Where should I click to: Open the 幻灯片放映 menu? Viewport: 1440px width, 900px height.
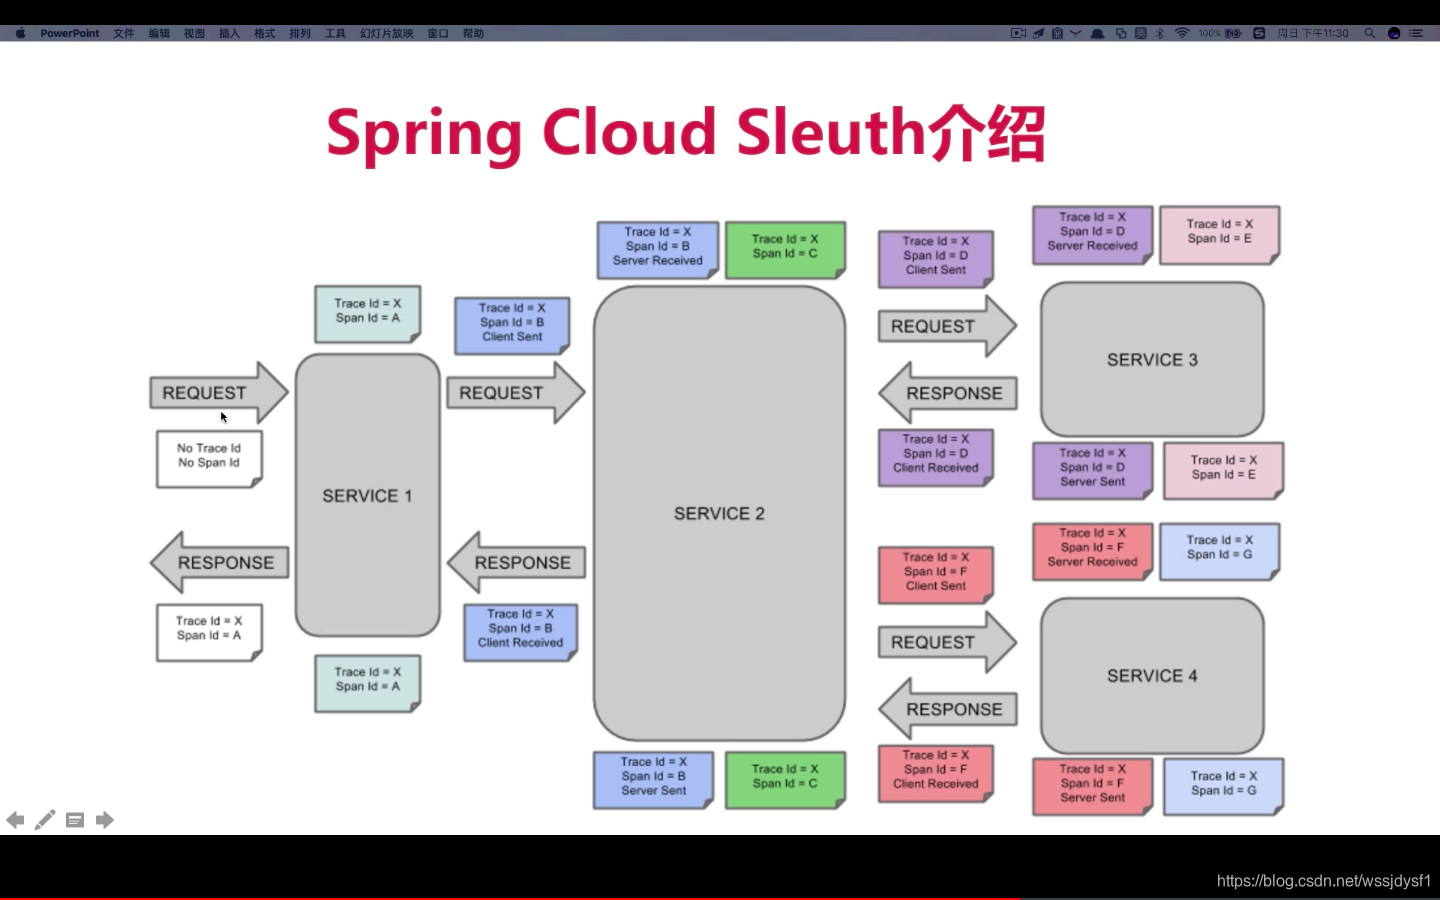tap(387, 33)
